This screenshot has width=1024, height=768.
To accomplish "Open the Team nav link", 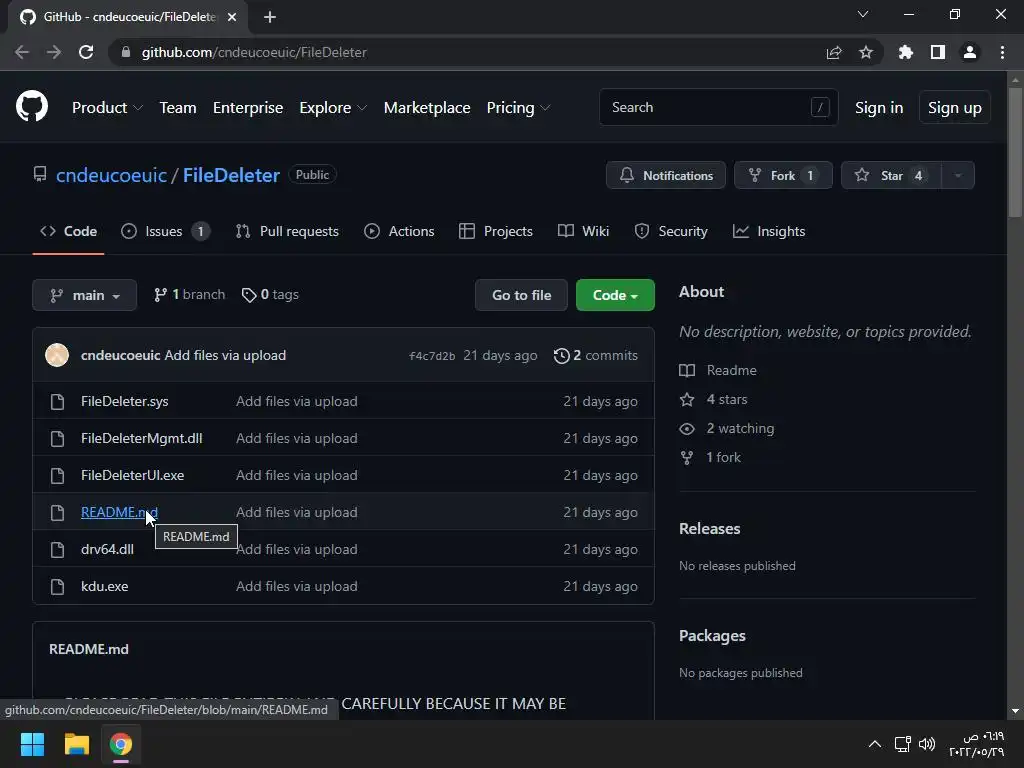I will [x=178, y=108].
